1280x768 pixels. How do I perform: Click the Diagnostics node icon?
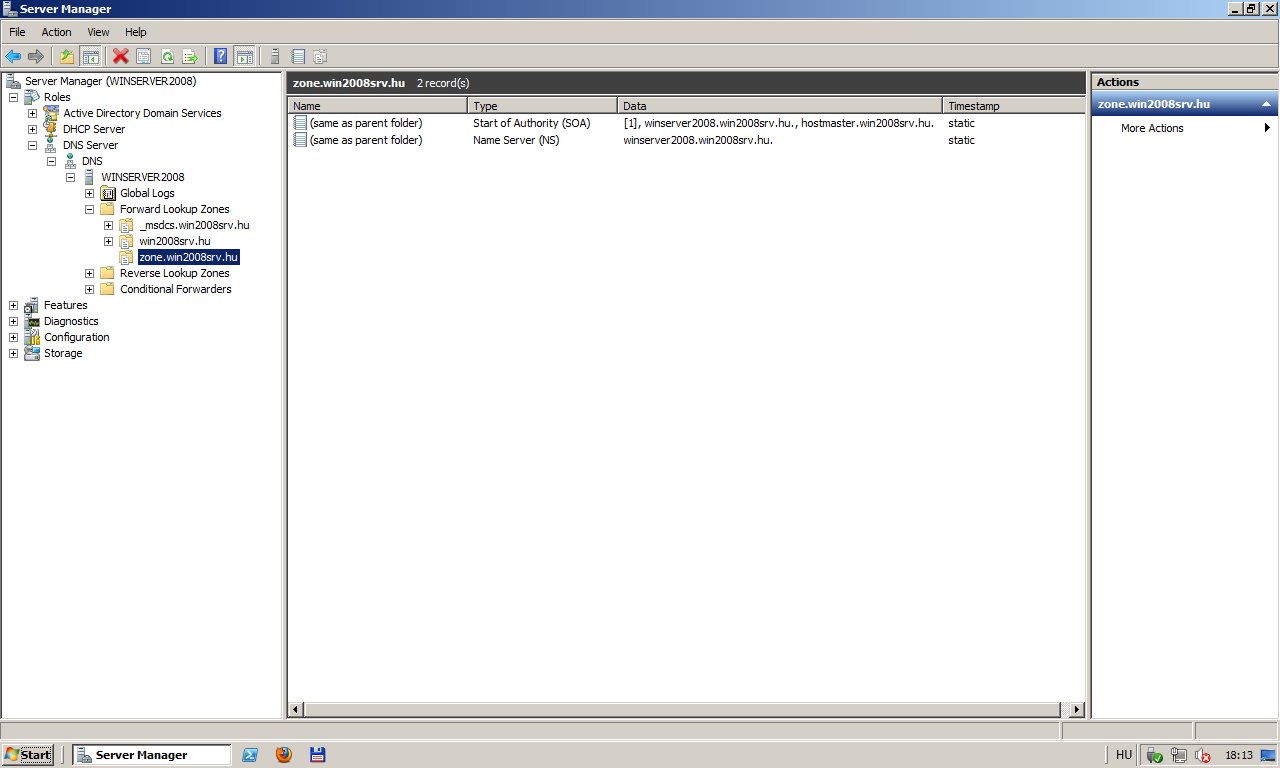click(x=32, y=321)
